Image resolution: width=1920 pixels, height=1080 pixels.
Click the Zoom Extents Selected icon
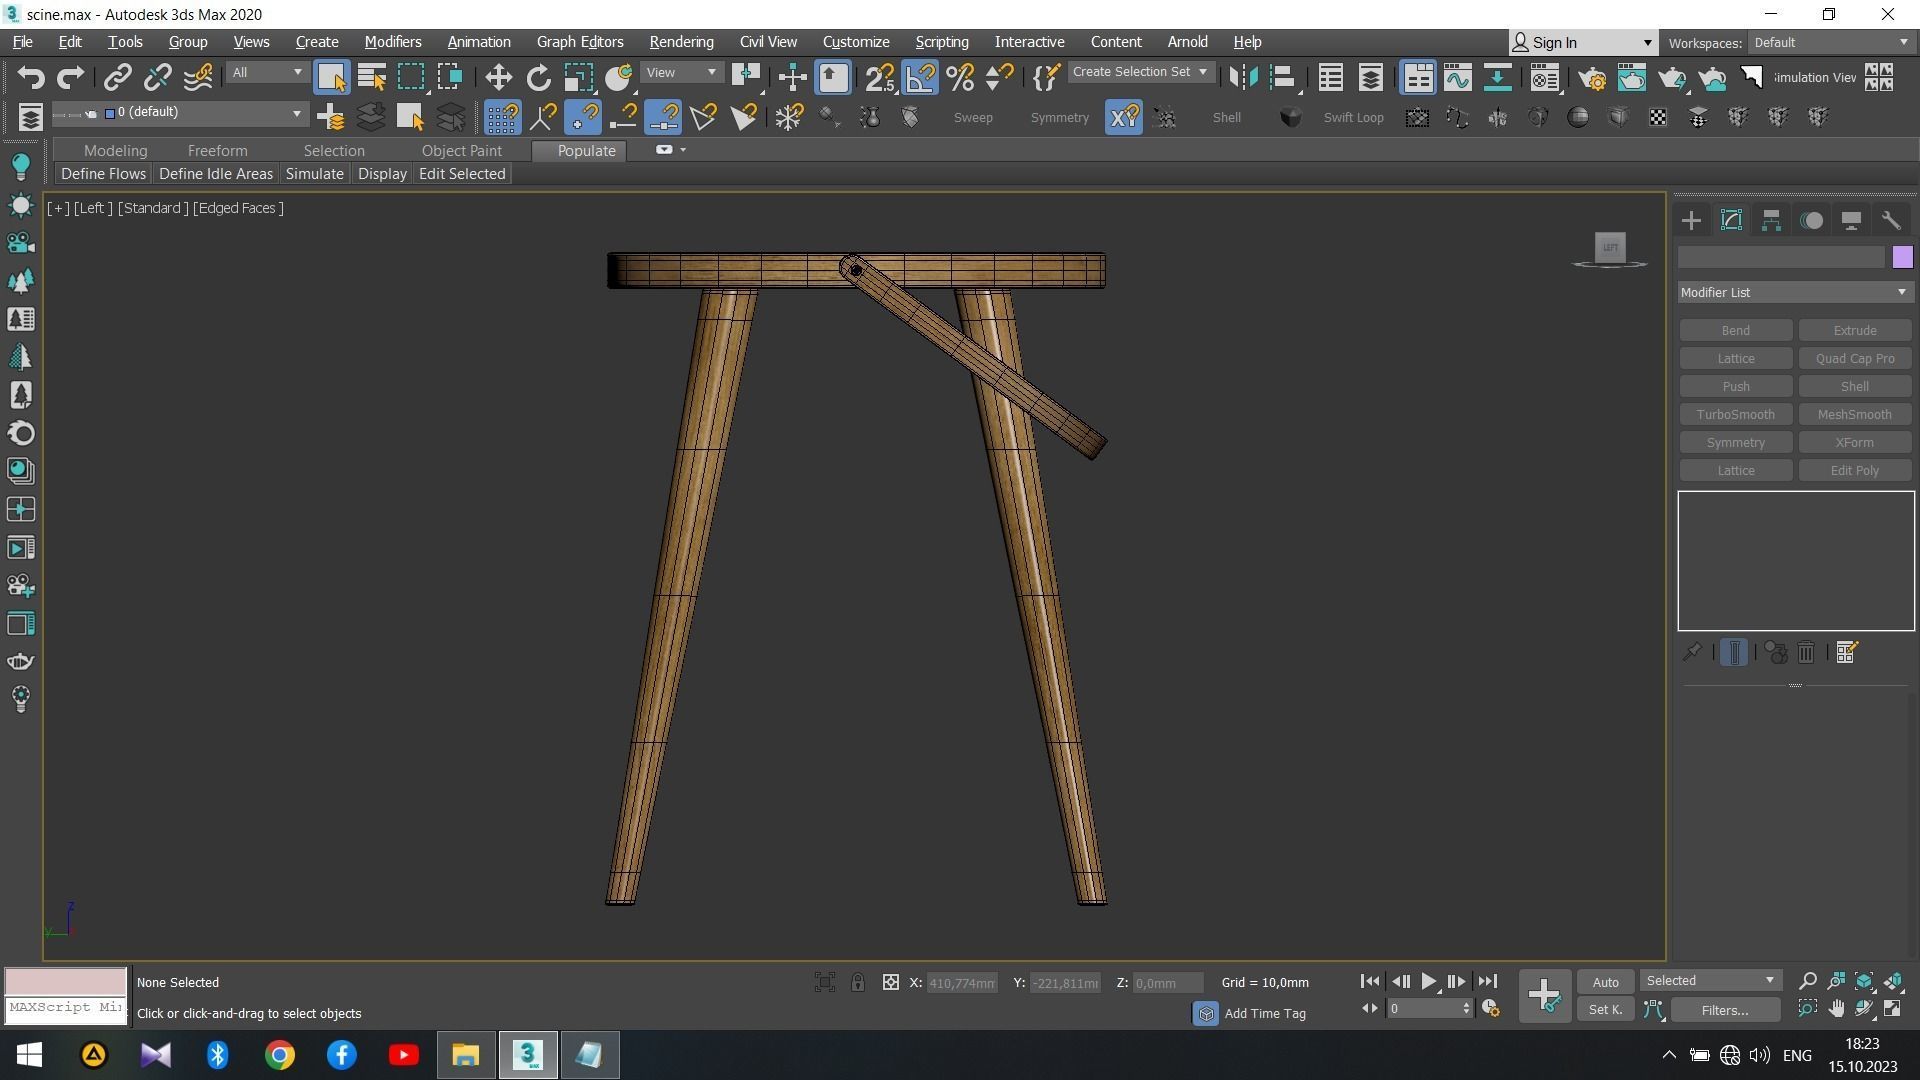pos(1864,981)
